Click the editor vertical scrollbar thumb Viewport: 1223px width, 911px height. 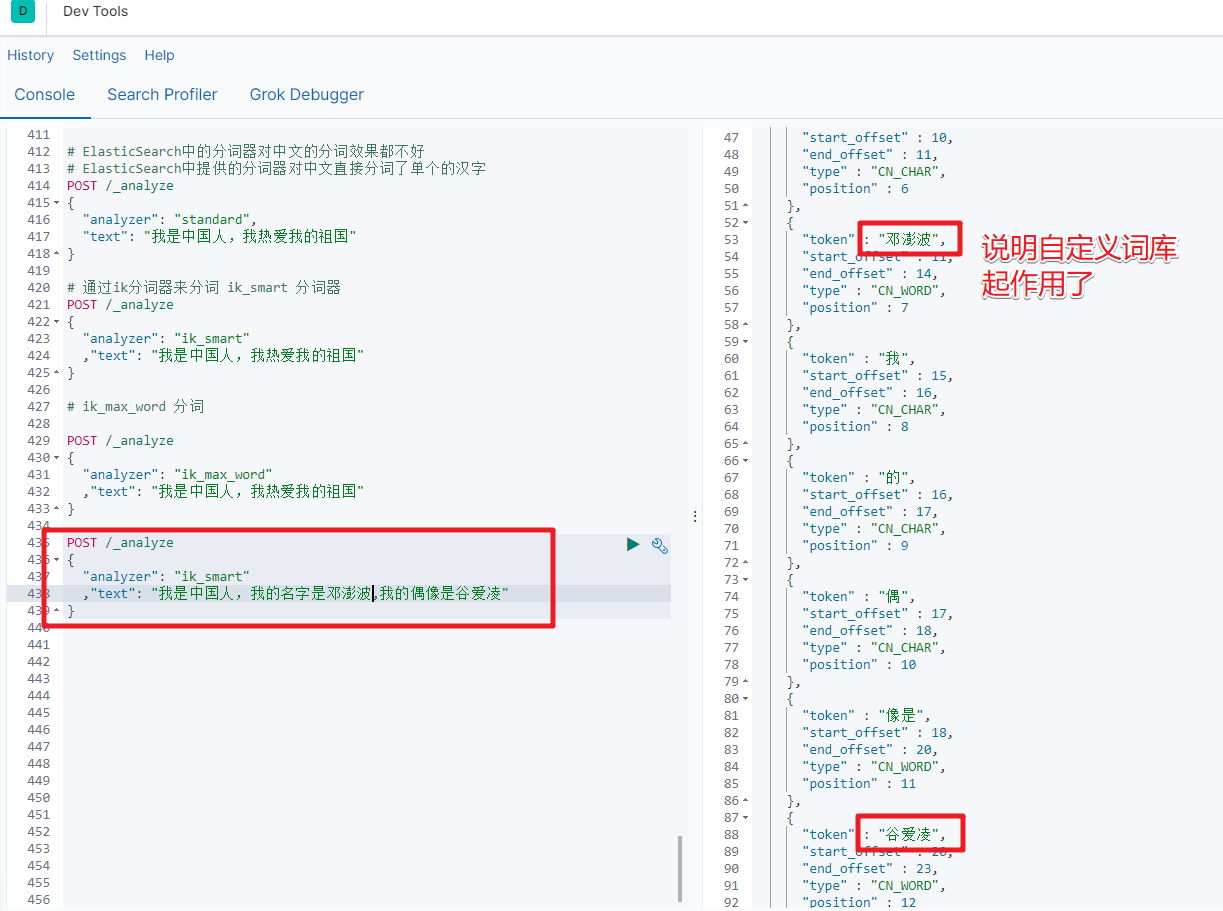click(681, 869)
